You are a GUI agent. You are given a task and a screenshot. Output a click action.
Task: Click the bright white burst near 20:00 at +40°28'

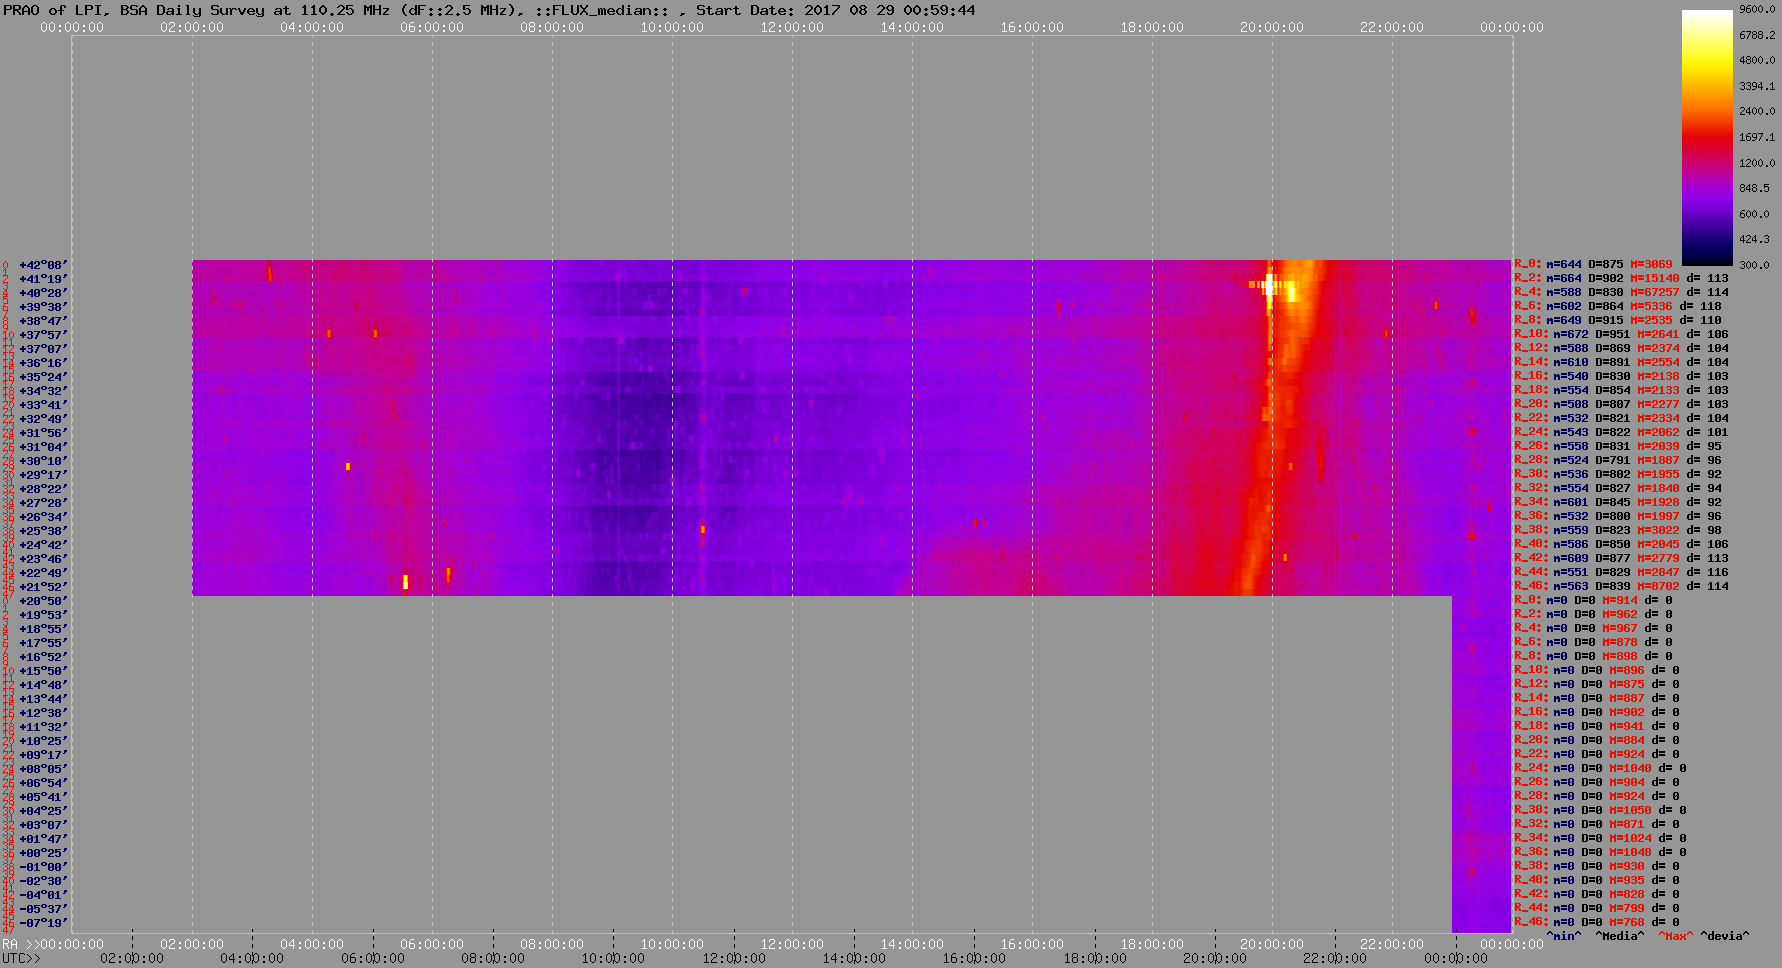click(1269, 286)
